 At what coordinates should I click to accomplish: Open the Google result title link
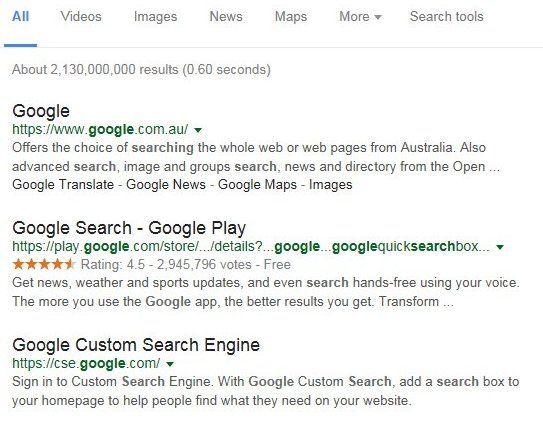41,111
